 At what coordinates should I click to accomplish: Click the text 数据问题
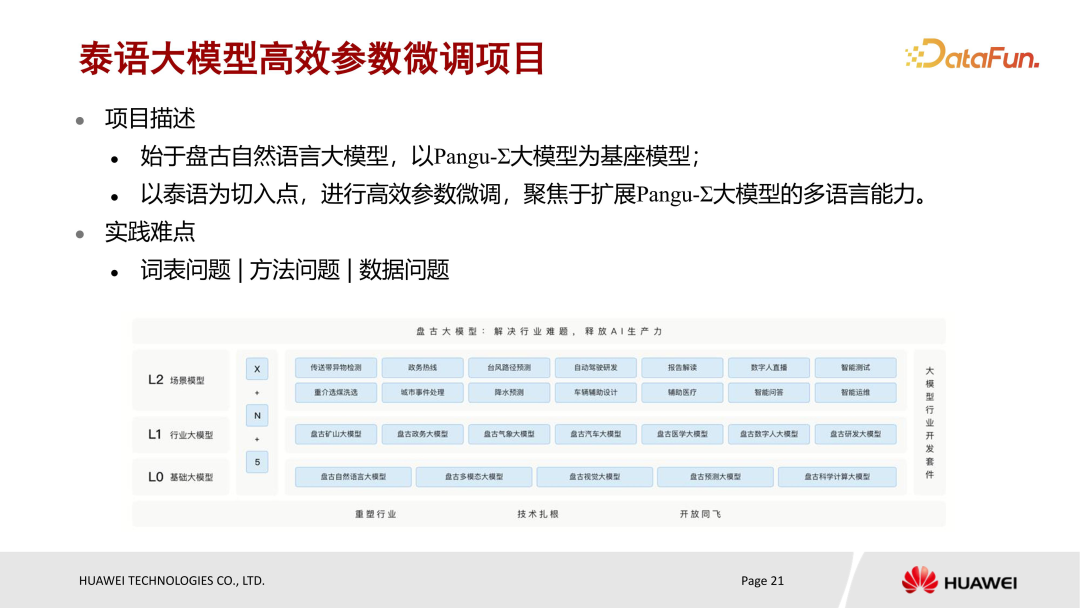pos(404,270)
